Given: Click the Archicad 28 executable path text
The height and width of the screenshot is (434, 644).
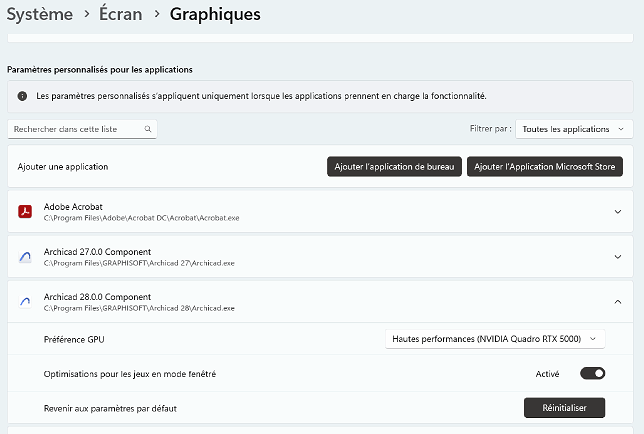Looking at the screenshot, I should pyautogui.click(x=139, y=308).
